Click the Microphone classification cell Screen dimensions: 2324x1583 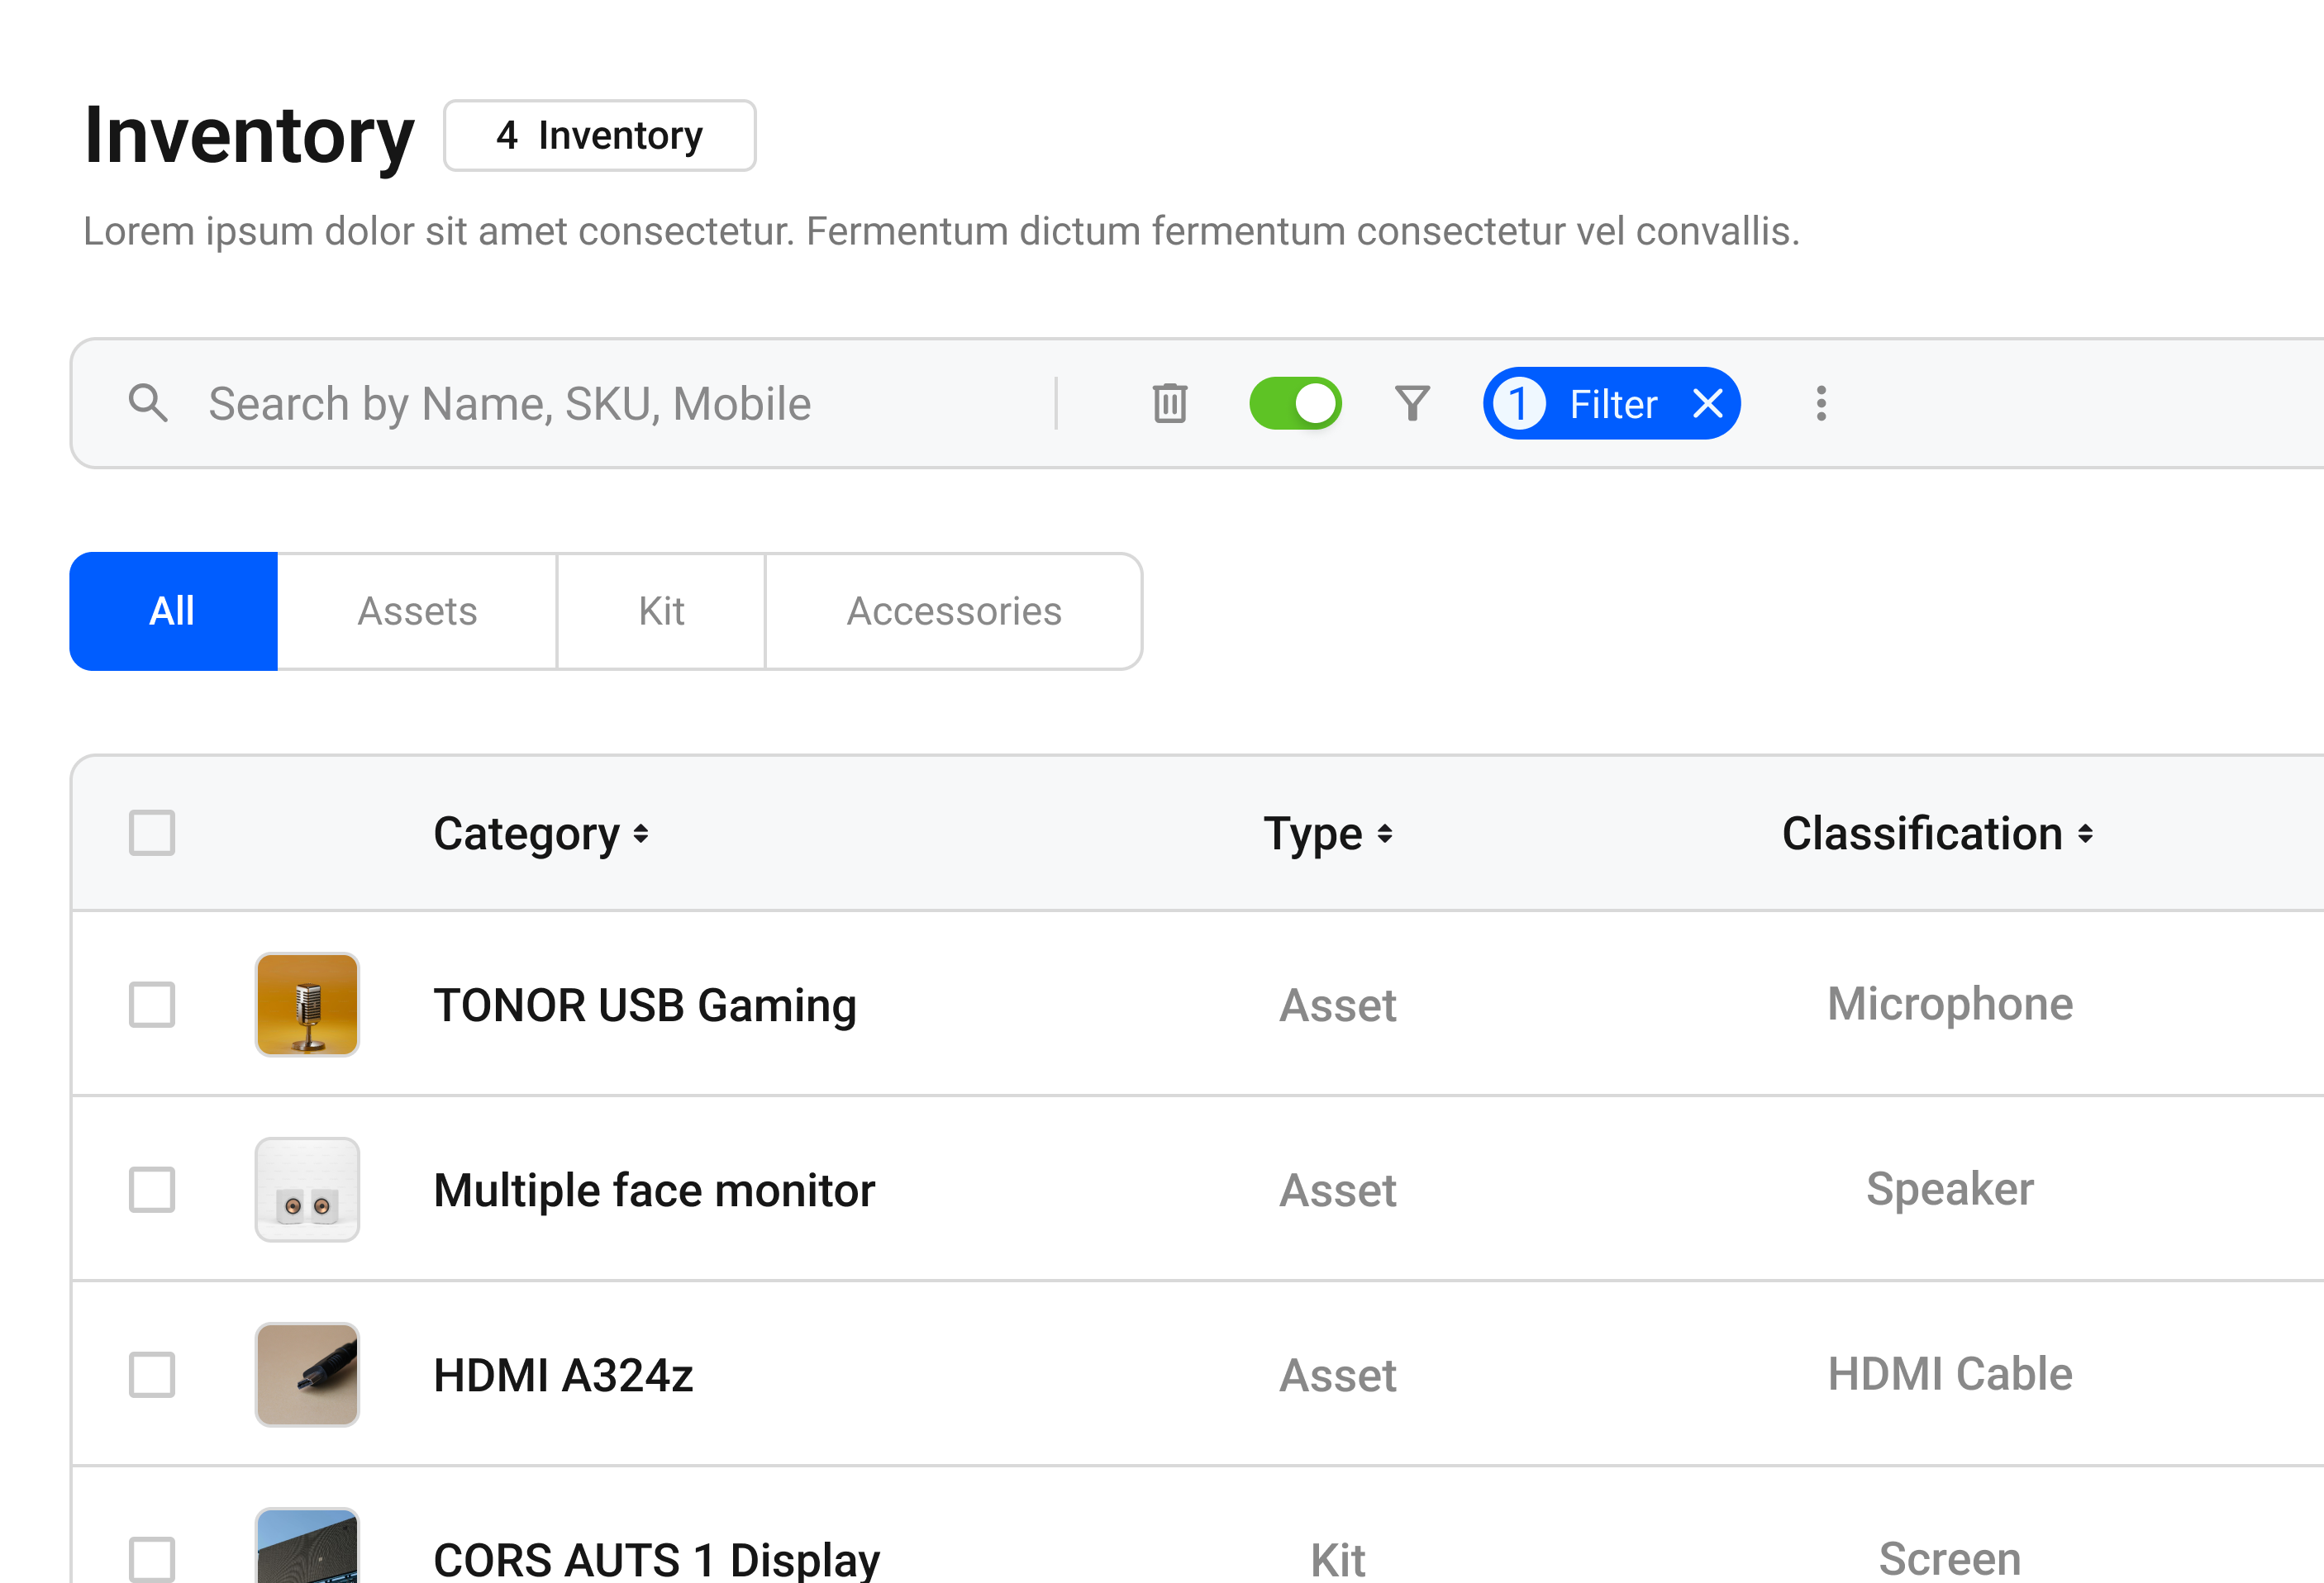tap(1950, 1004)
